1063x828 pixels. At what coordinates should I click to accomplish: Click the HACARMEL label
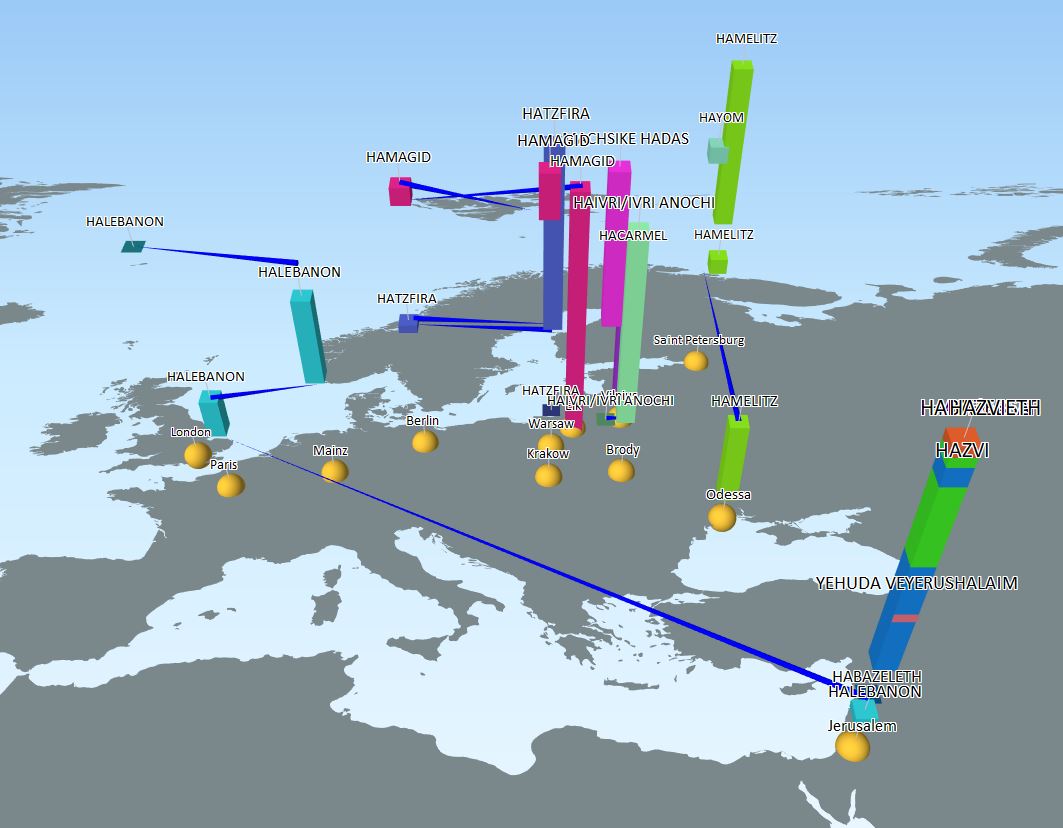click(633, 235)
